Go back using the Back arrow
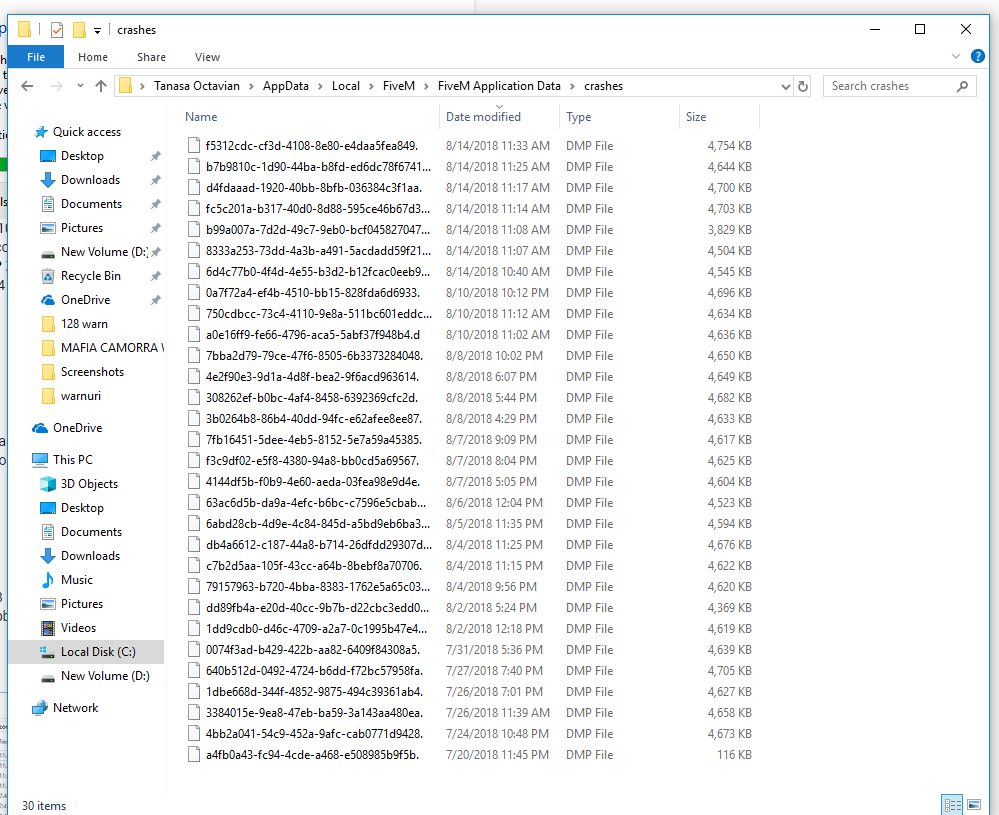 pos(26,86)
